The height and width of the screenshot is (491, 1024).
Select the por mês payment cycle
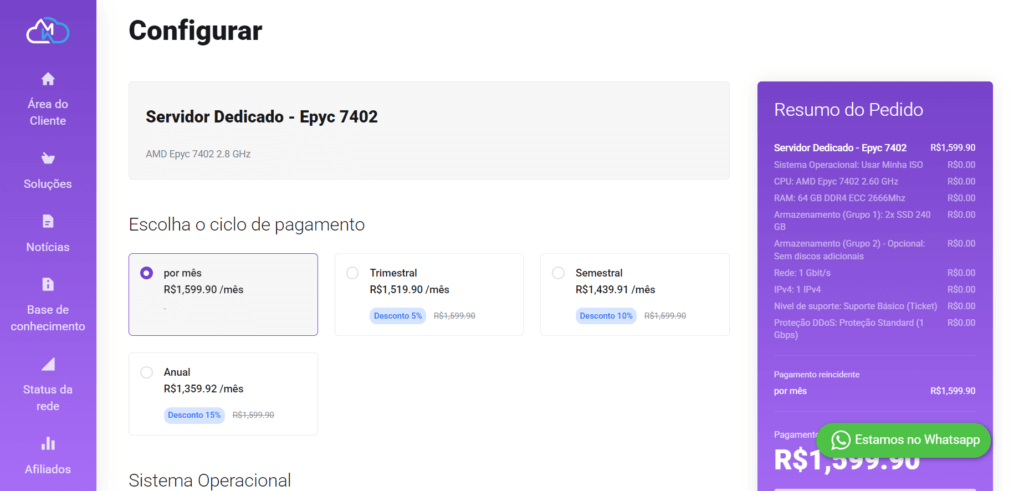pos(223,294)
